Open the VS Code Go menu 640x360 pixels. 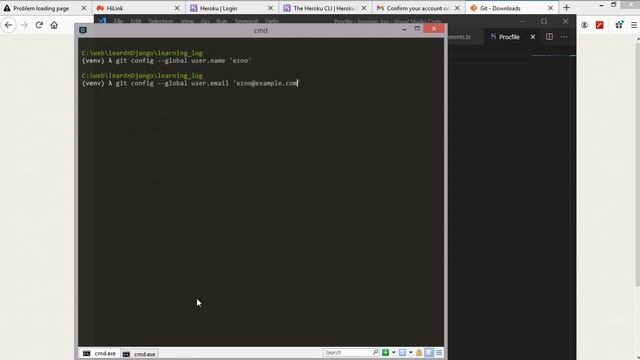pyautogui.click(x=205, y=21)
